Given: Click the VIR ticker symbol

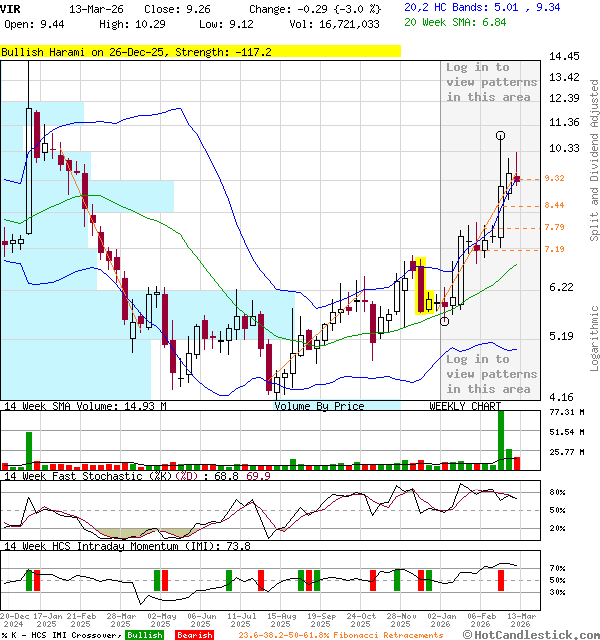Looking at the screenshot, I should tap(10, 8).
